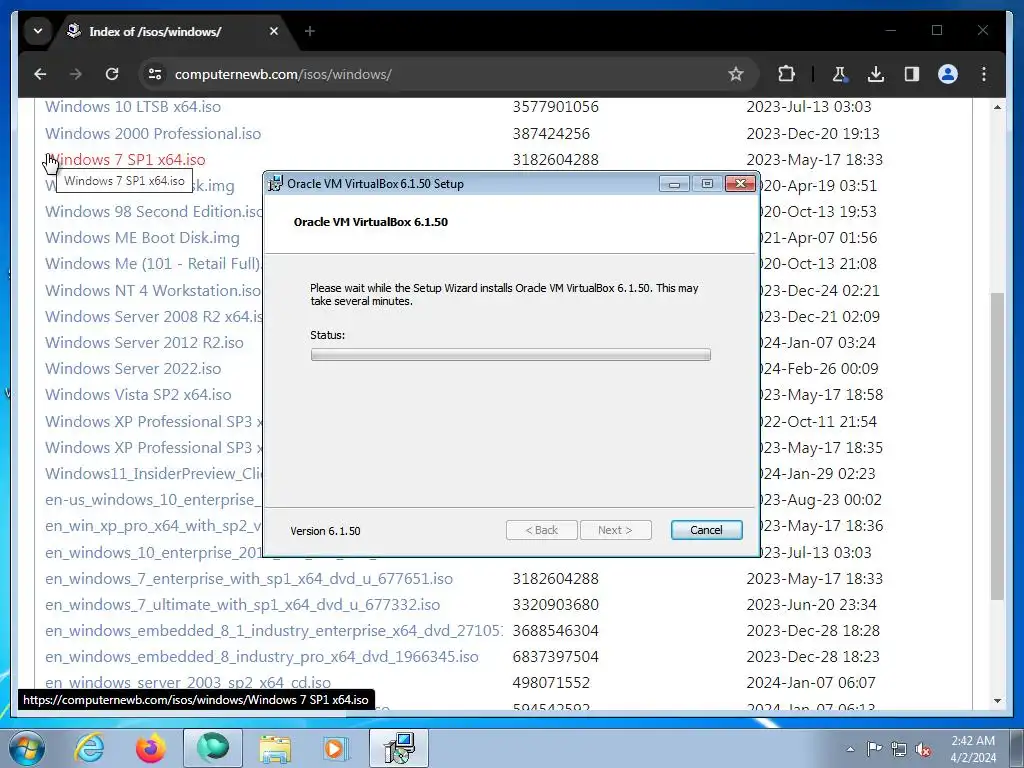
Task: Click date 2023-Dec-20 19:13
Action: 813,133
